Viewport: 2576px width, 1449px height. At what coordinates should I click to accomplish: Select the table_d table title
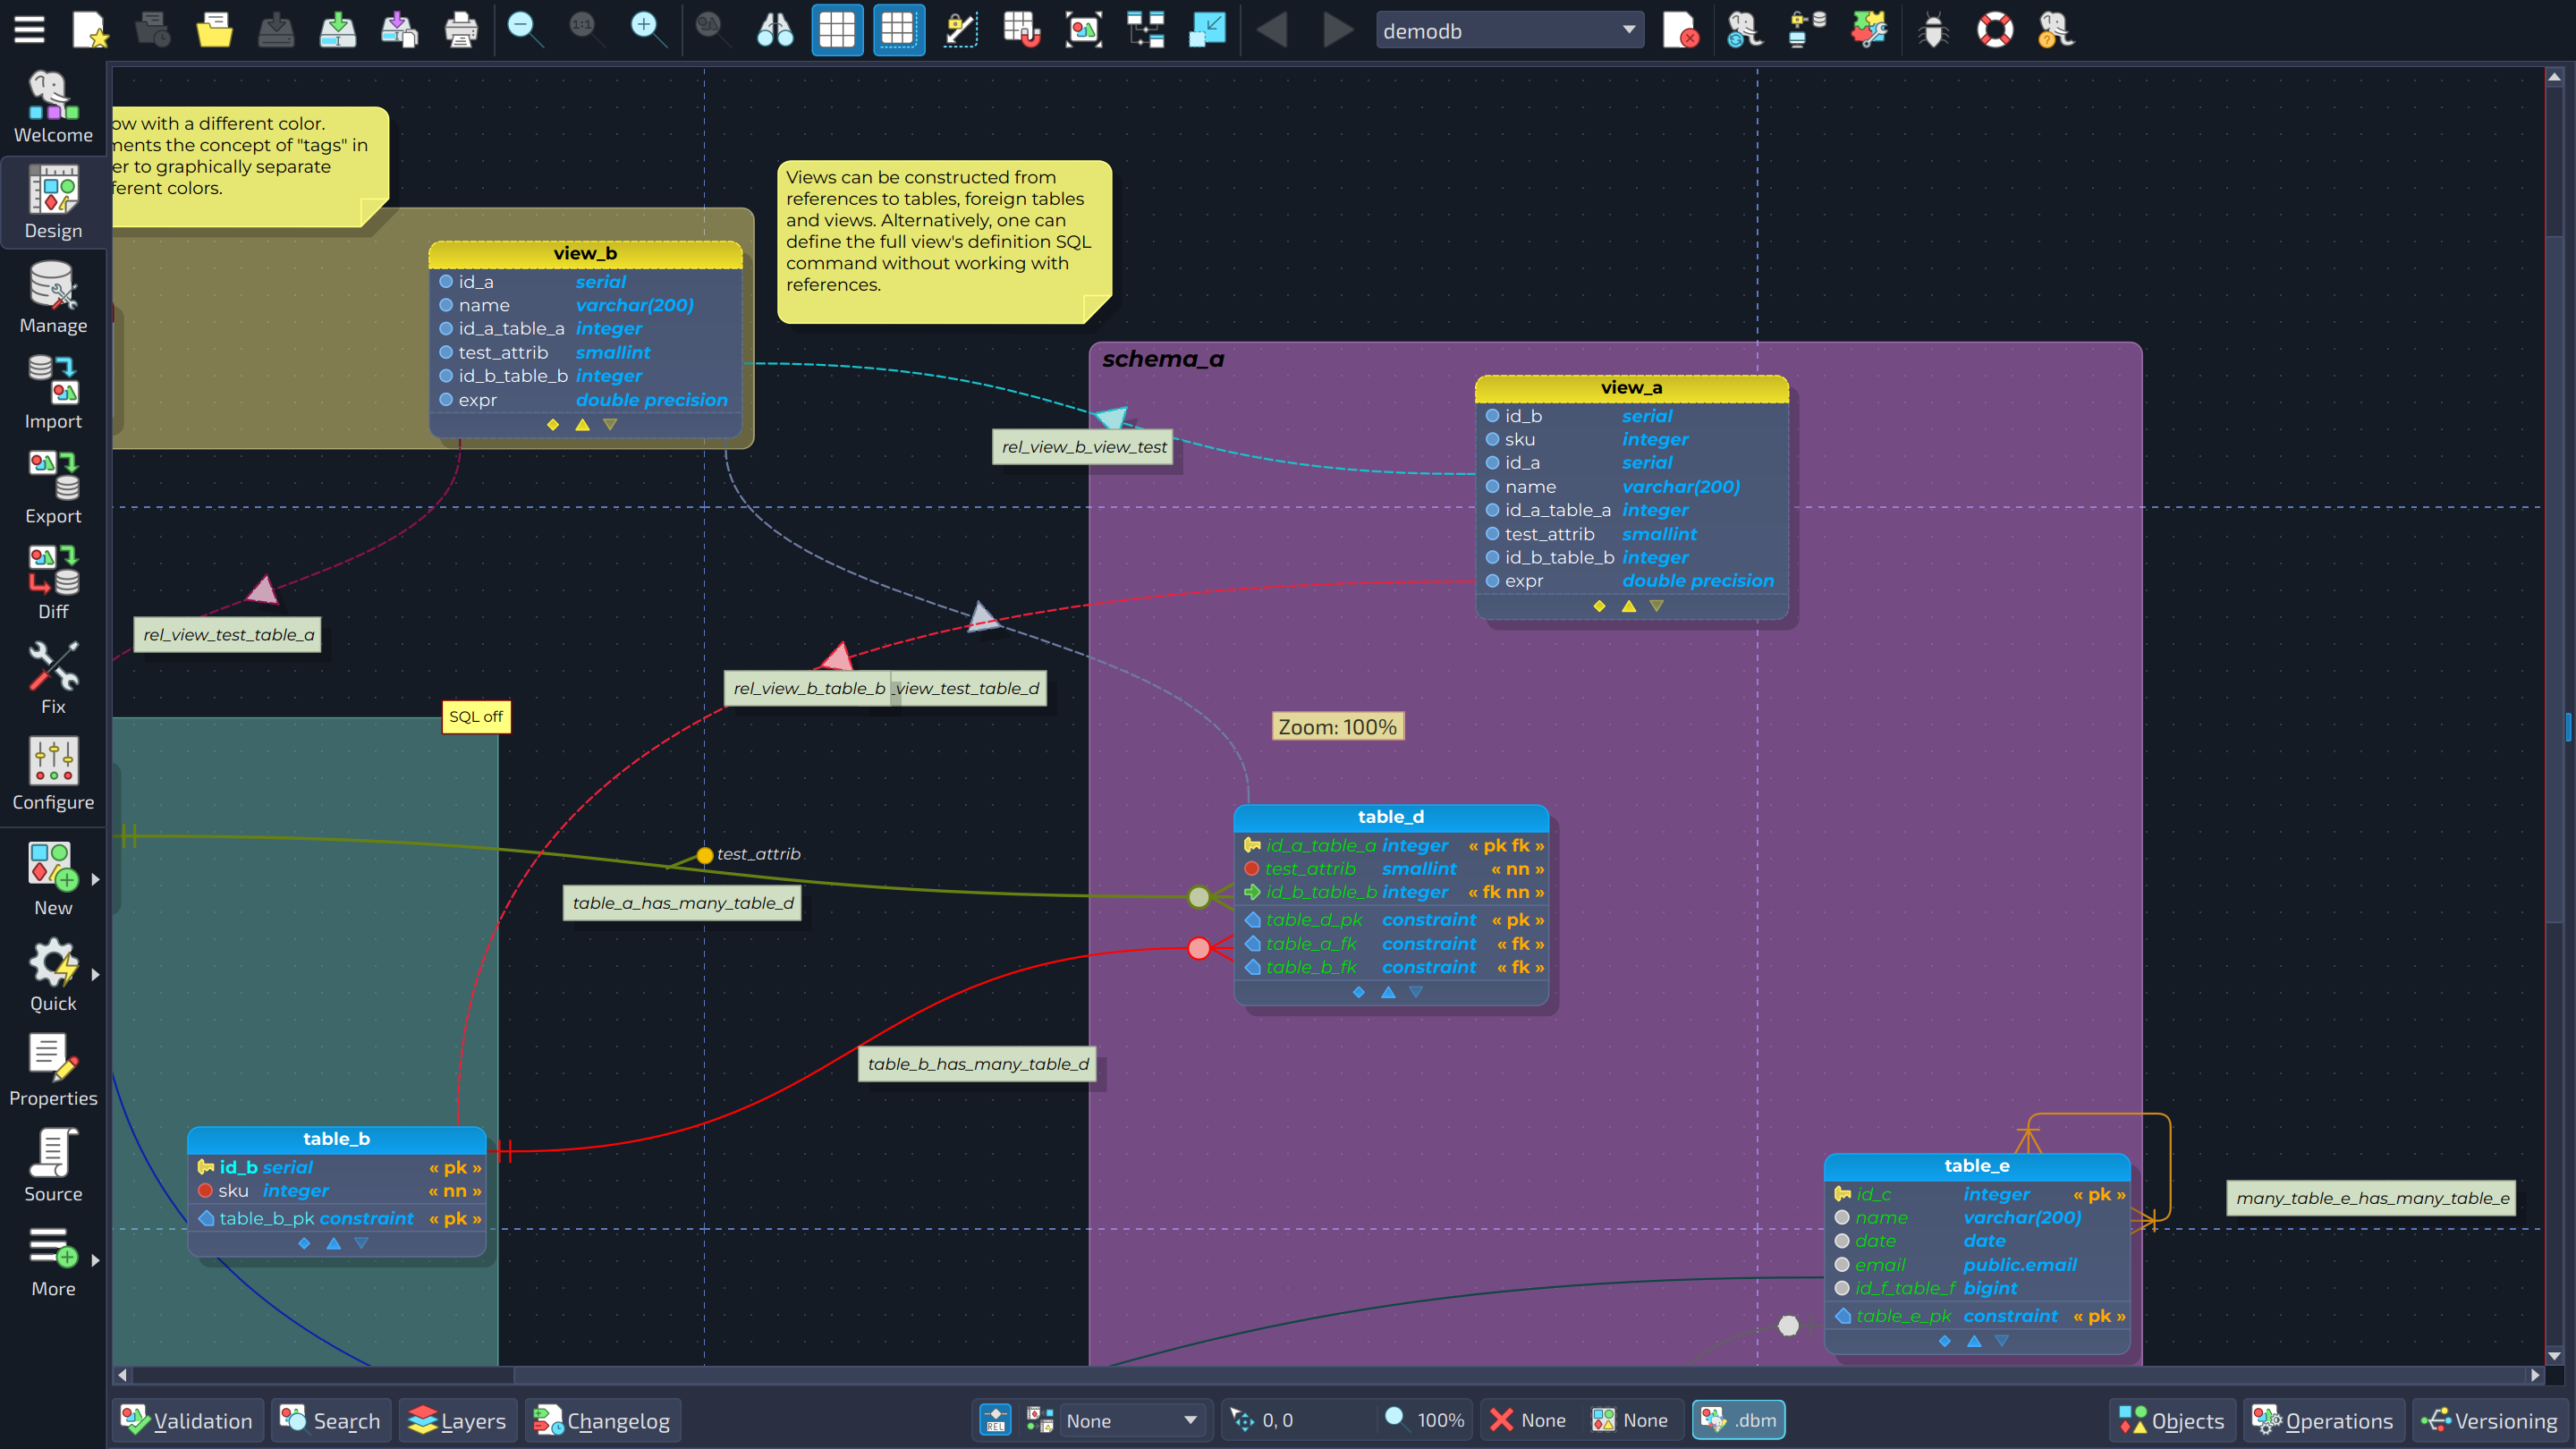point(1391,817)
